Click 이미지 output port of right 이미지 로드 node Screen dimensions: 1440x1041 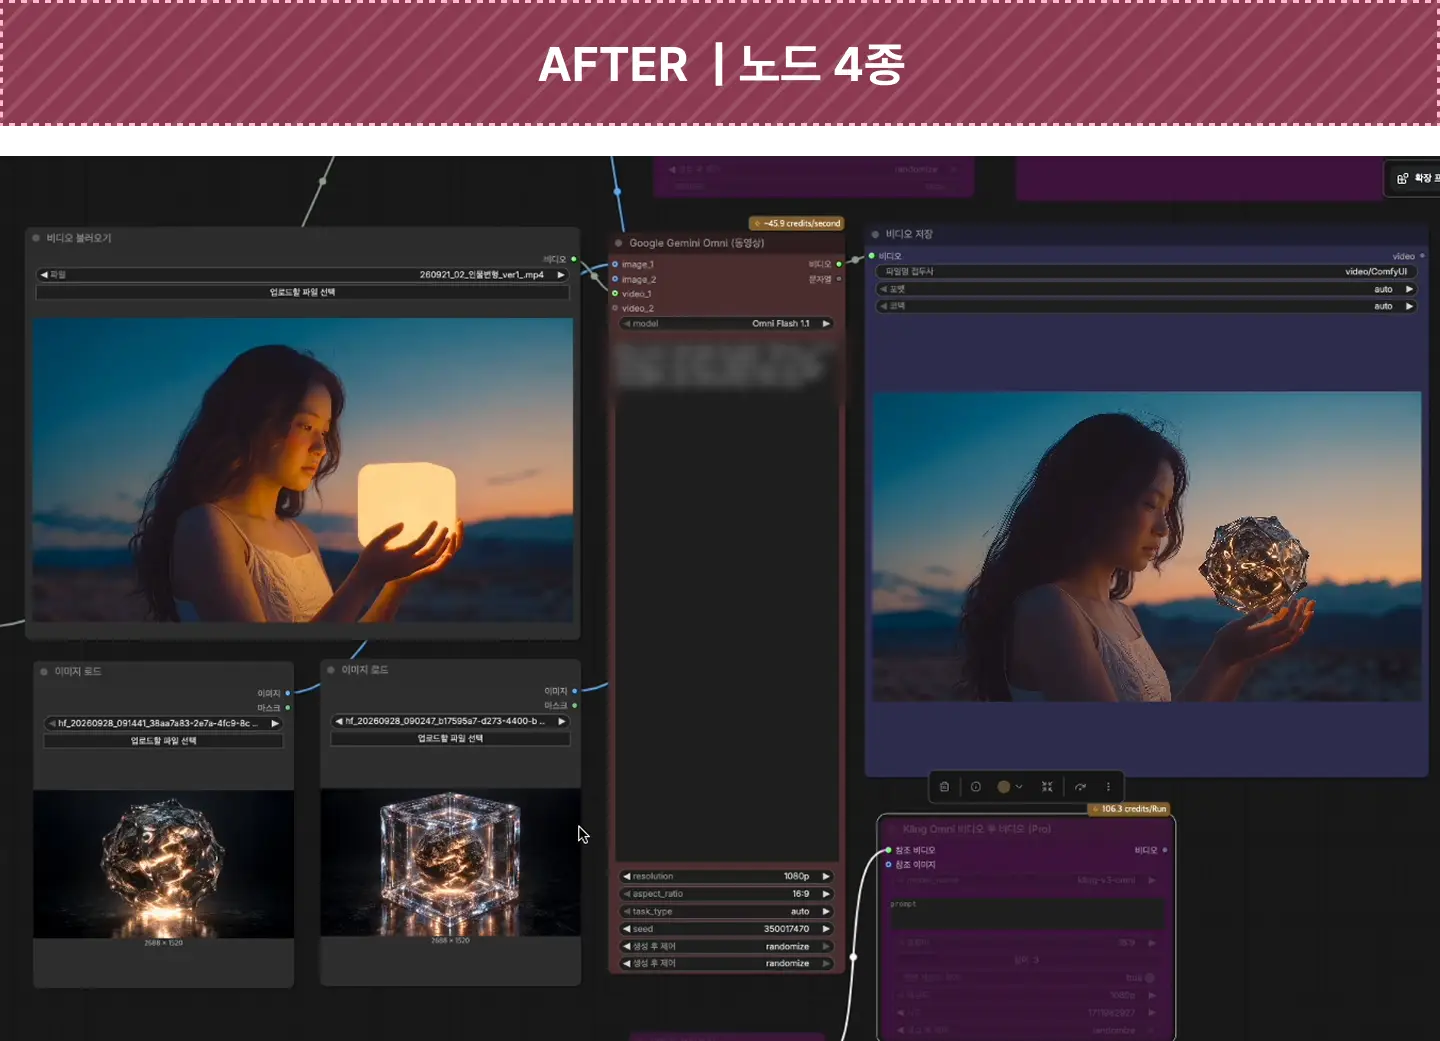(x=575, y=691)
